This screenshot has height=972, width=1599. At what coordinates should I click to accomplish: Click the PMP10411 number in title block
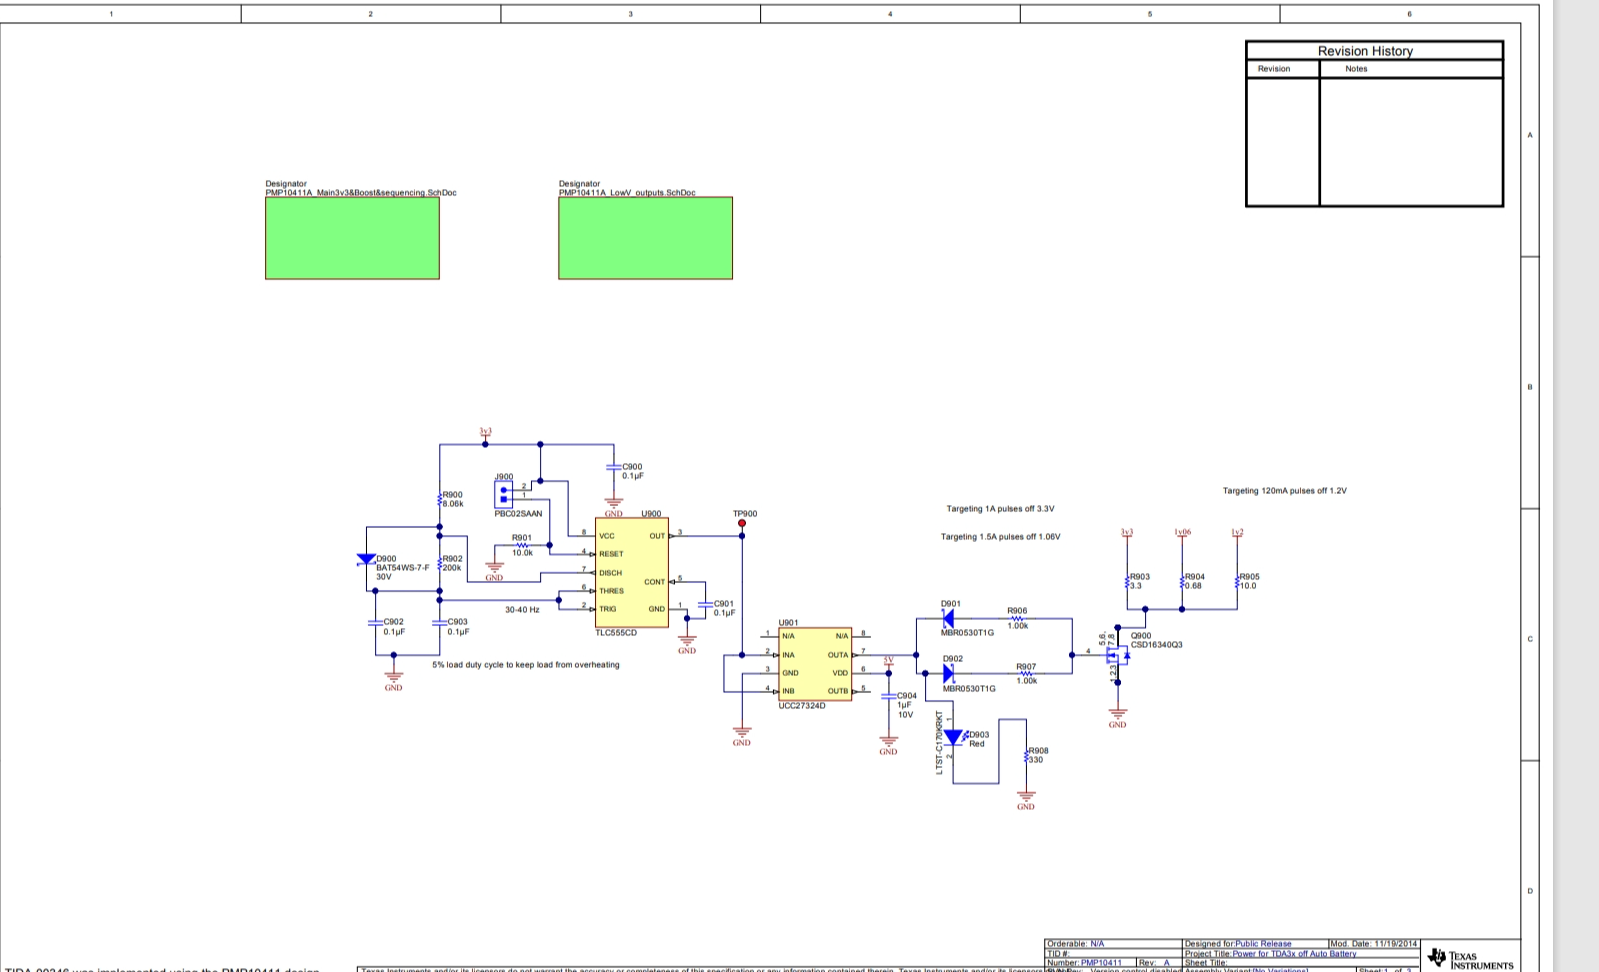tap(1101, 963)
